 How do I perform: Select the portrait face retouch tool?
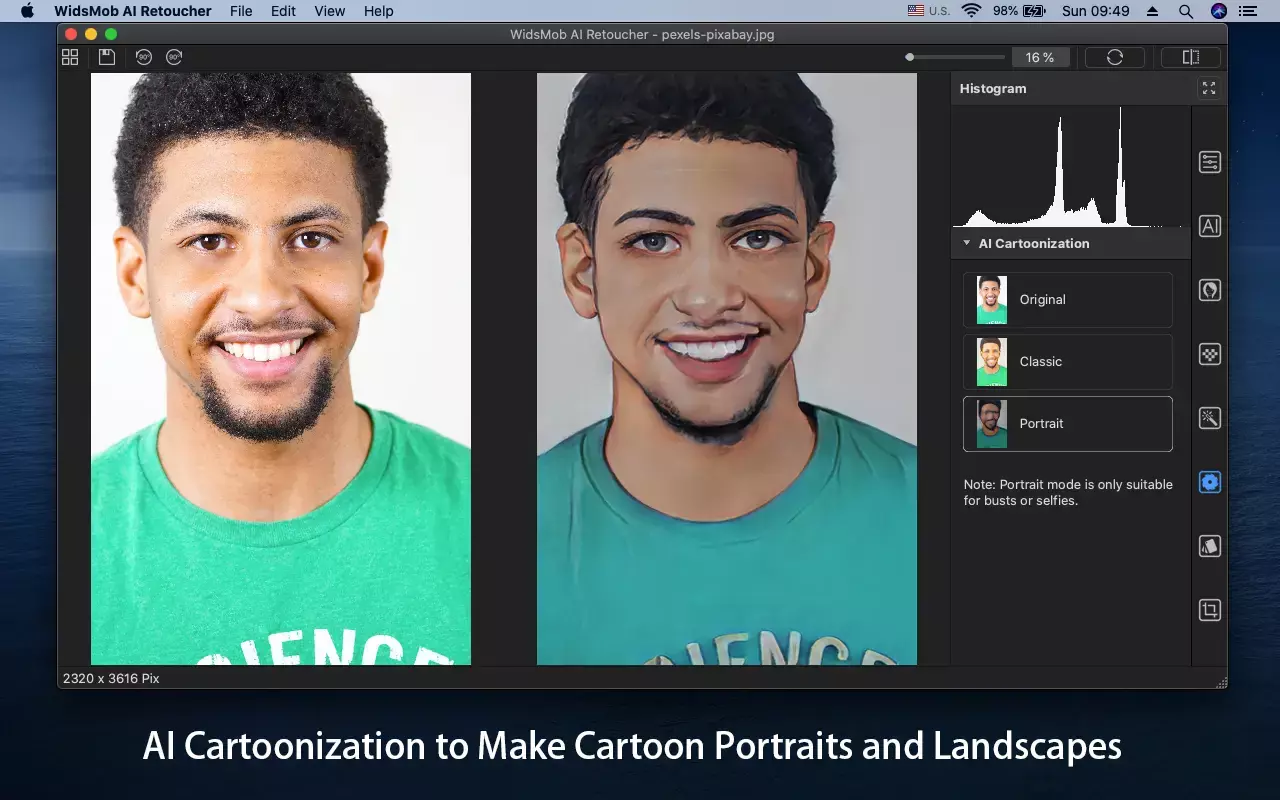1209,290
